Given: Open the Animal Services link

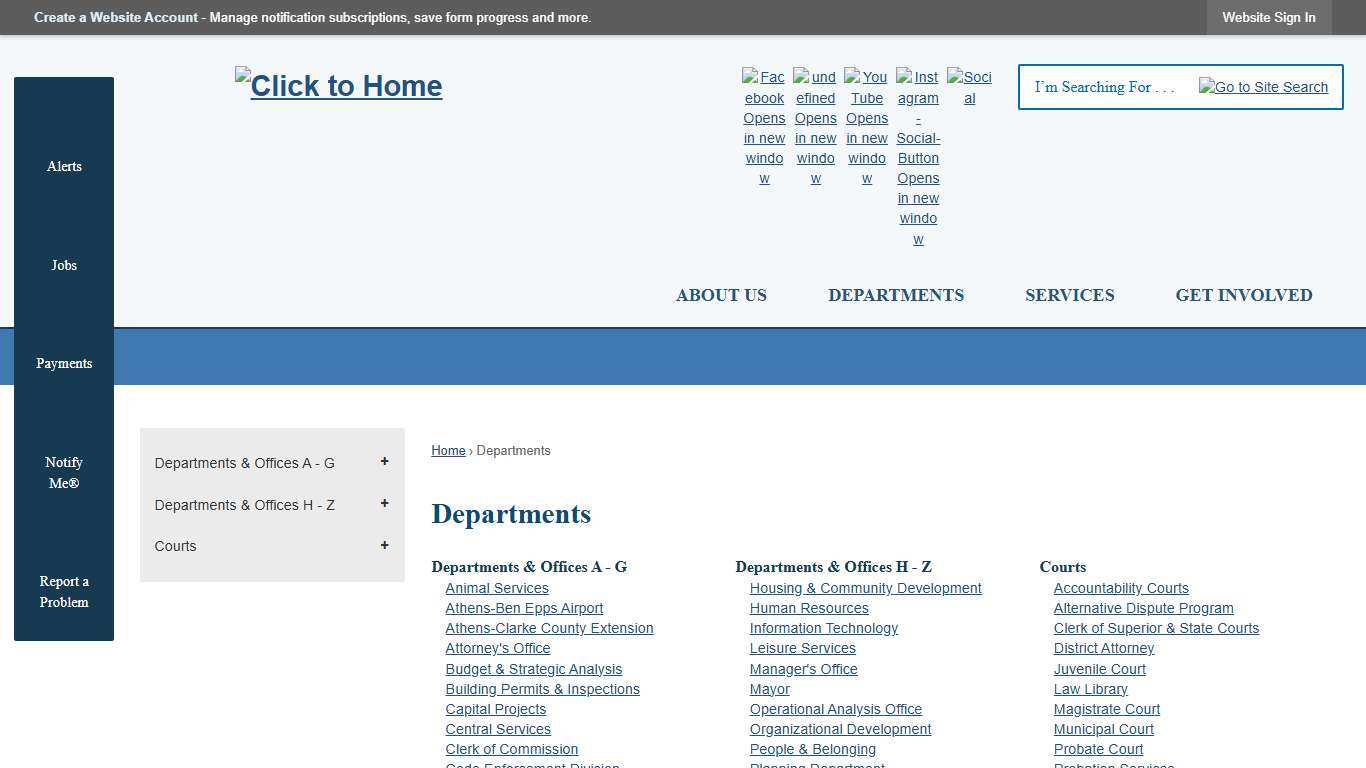Looking at the screenshot, I should click(x=497, y=588).
